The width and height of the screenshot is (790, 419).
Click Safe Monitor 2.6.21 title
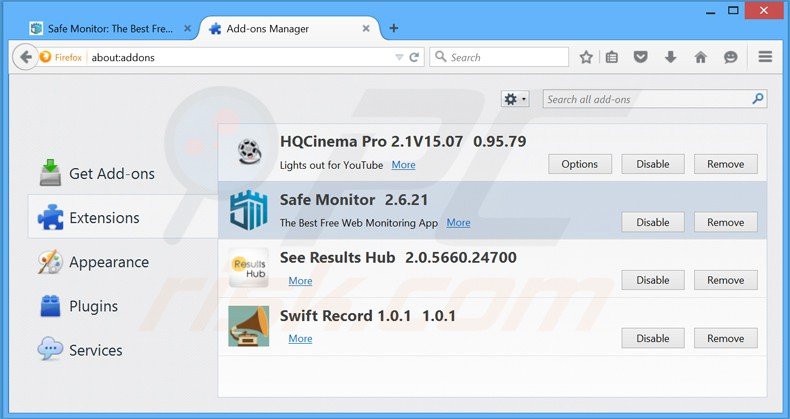click(354, 200)
